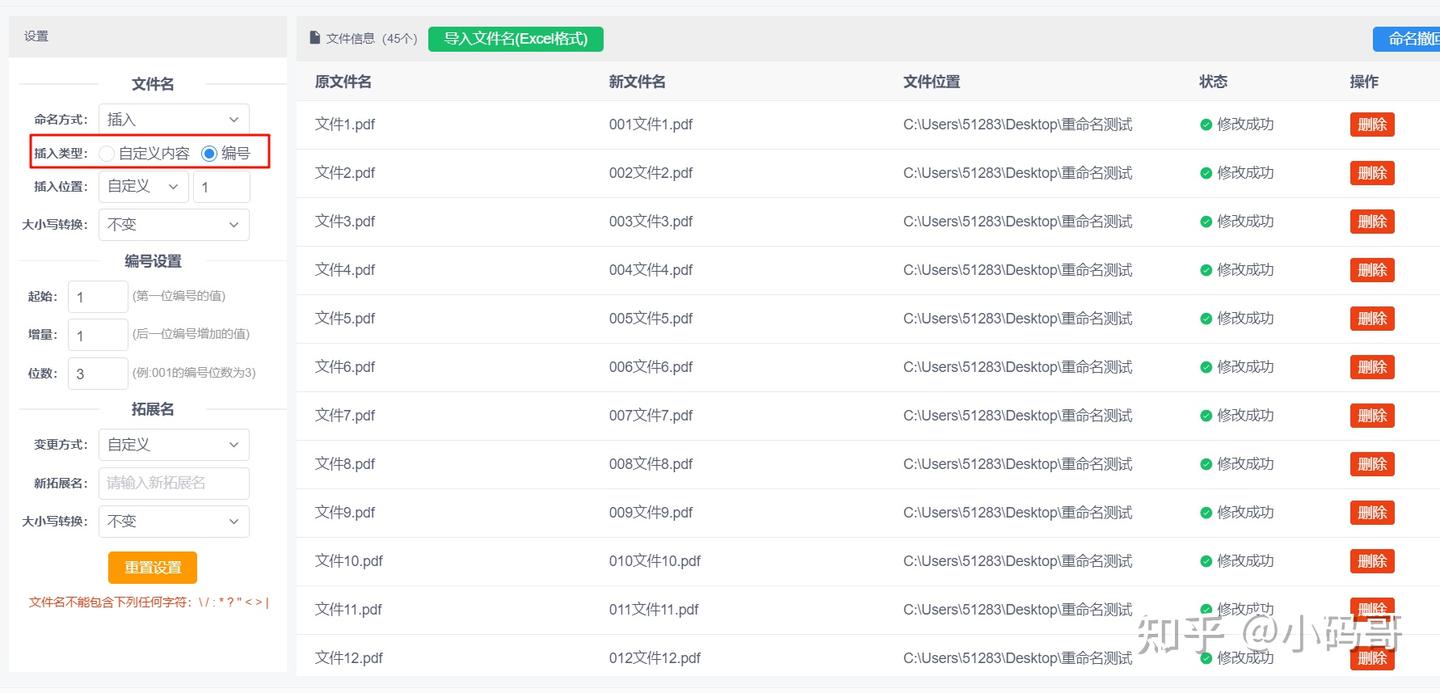
Task: Open extension 大小写转换 dropdown
Action: click(173, 522)
